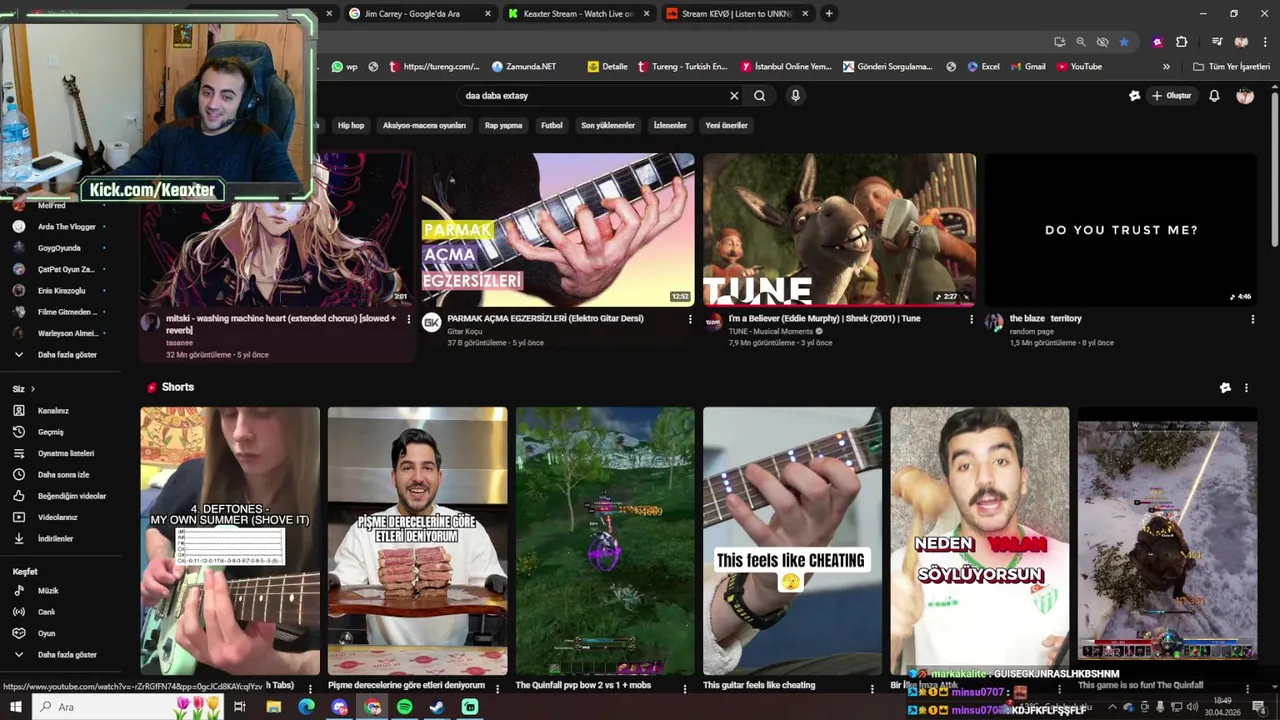1280x720 pixels.
Task: Open new browser tab with plus
Action: click(x=829, y=14)
